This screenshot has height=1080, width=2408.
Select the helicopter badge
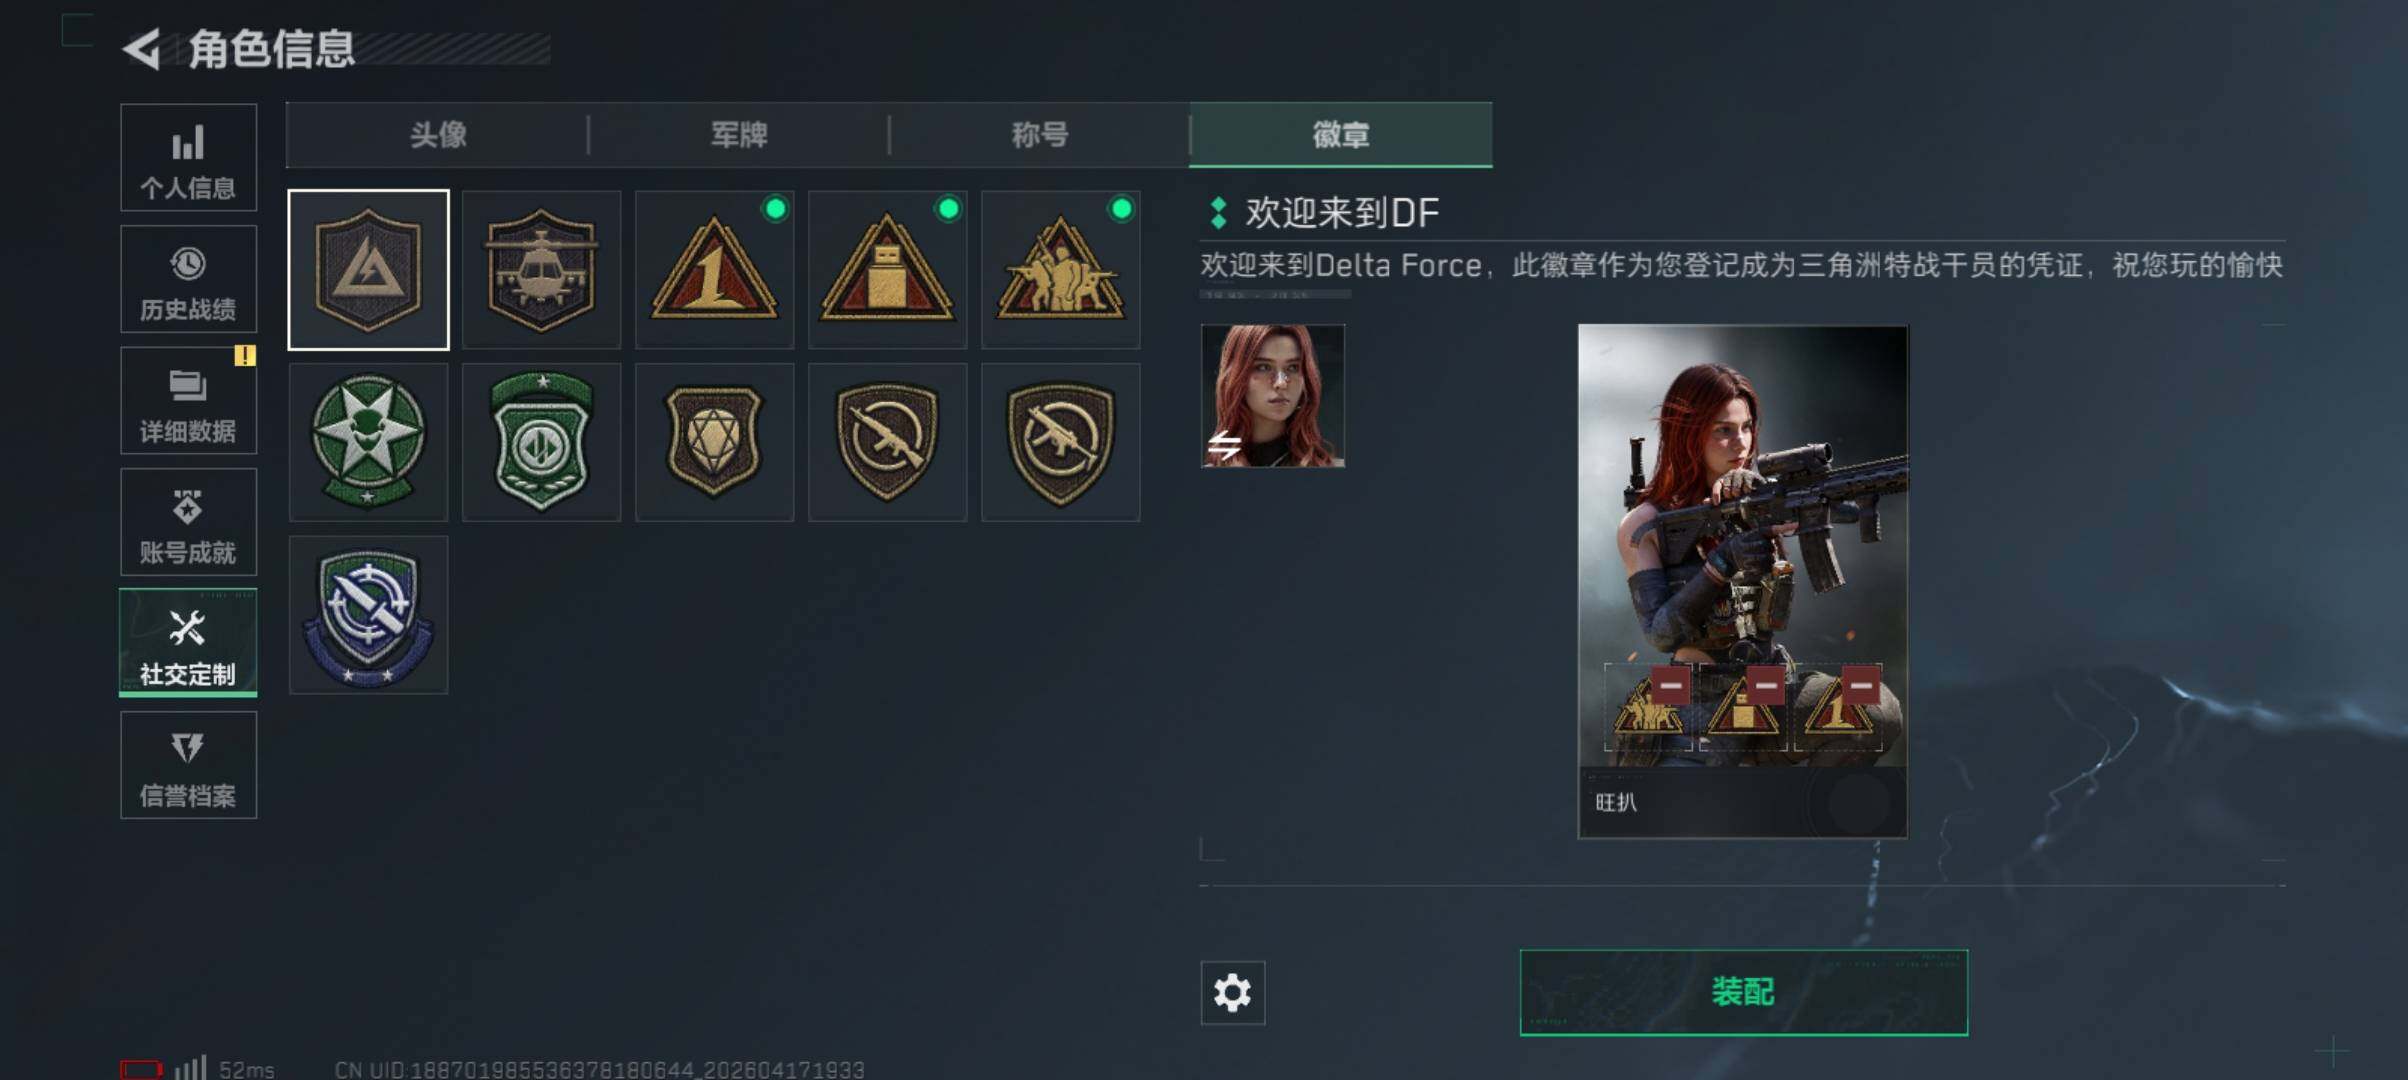[541, 270]
